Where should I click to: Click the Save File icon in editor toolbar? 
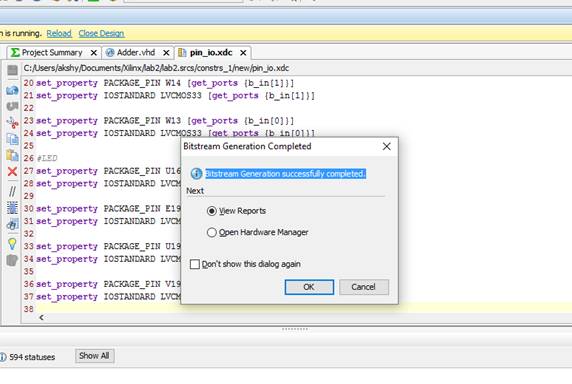(12, 70)
